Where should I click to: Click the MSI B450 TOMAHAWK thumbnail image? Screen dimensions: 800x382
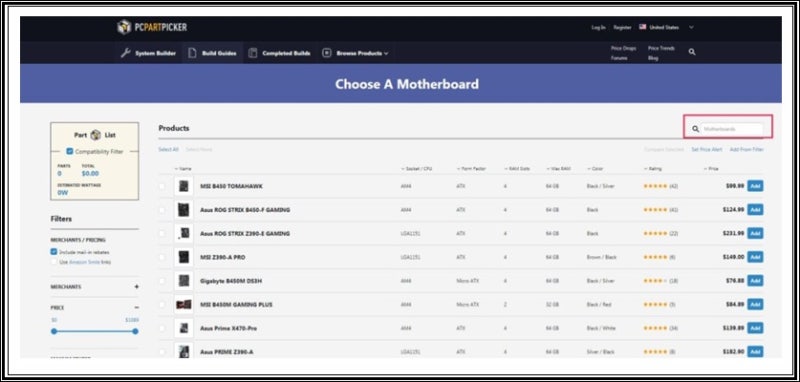tap(184, 186)
